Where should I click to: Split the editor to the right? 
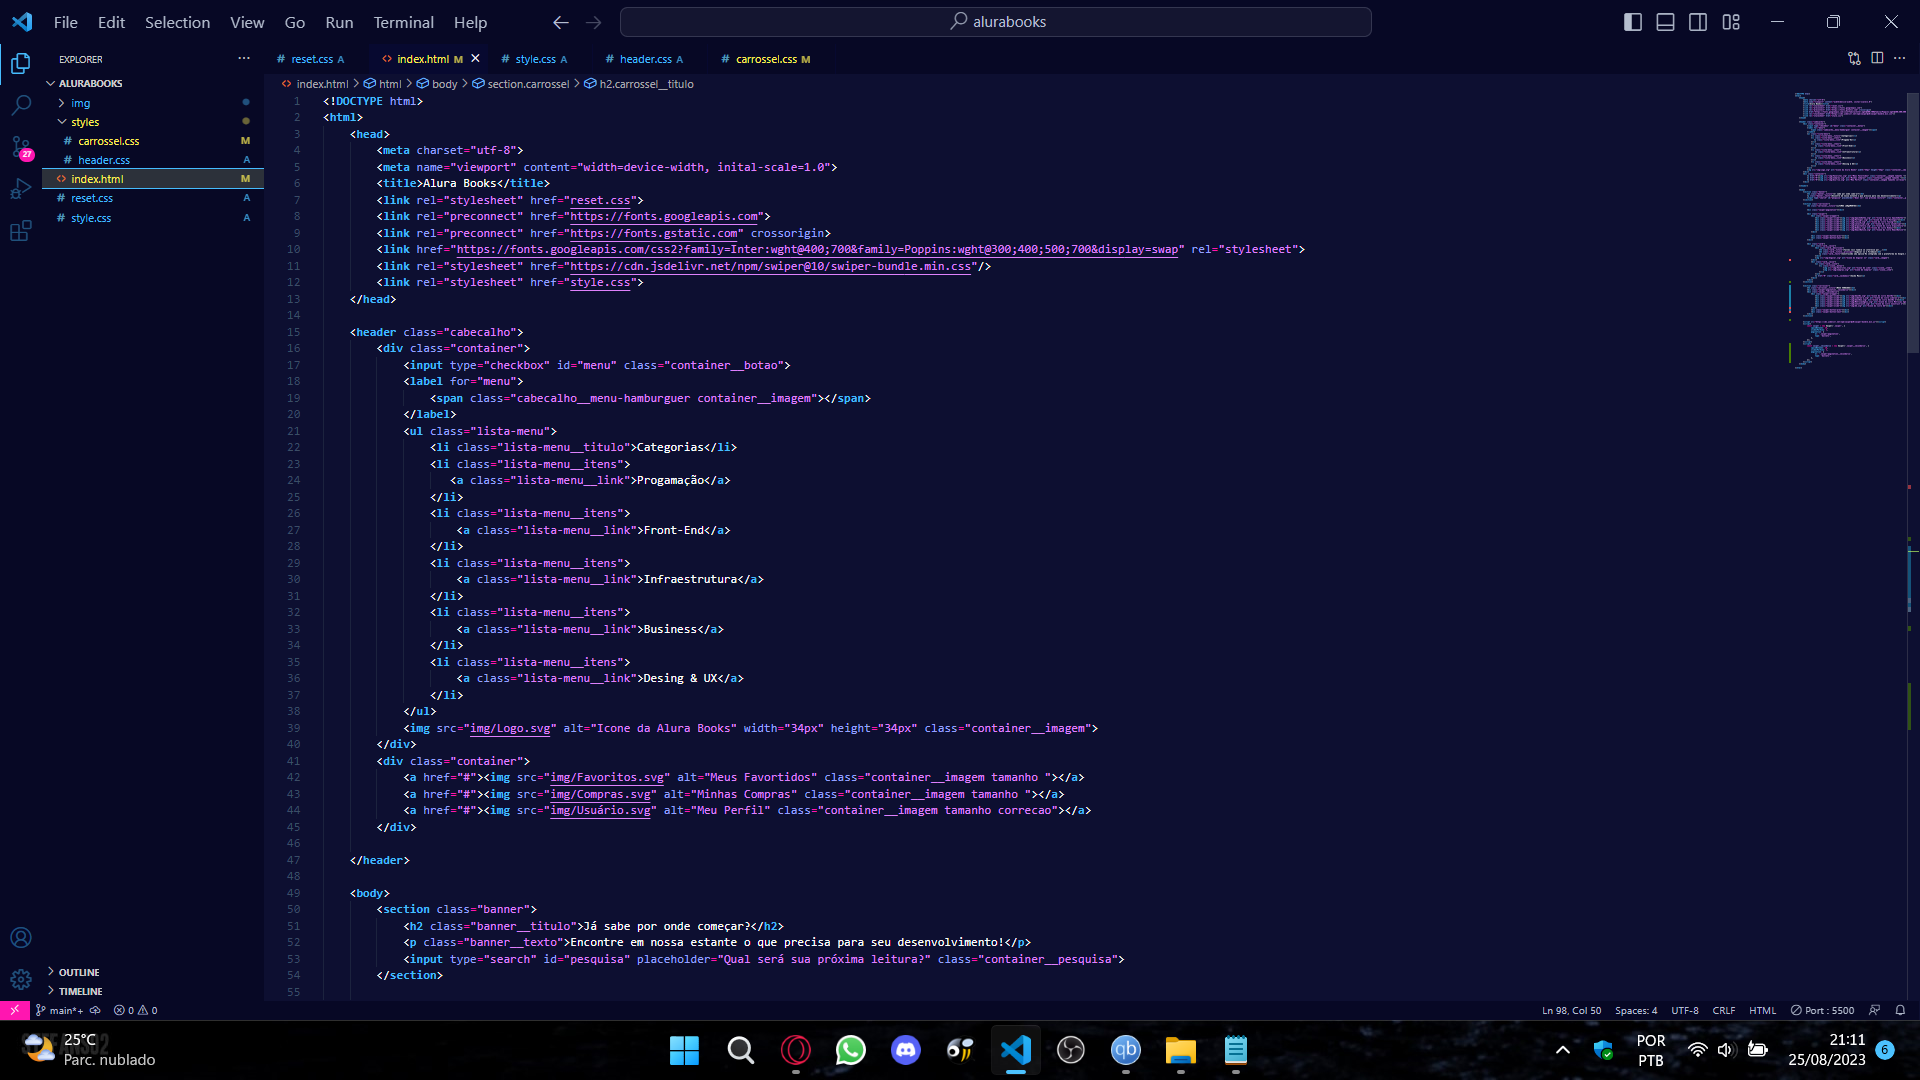(1877, 59)
